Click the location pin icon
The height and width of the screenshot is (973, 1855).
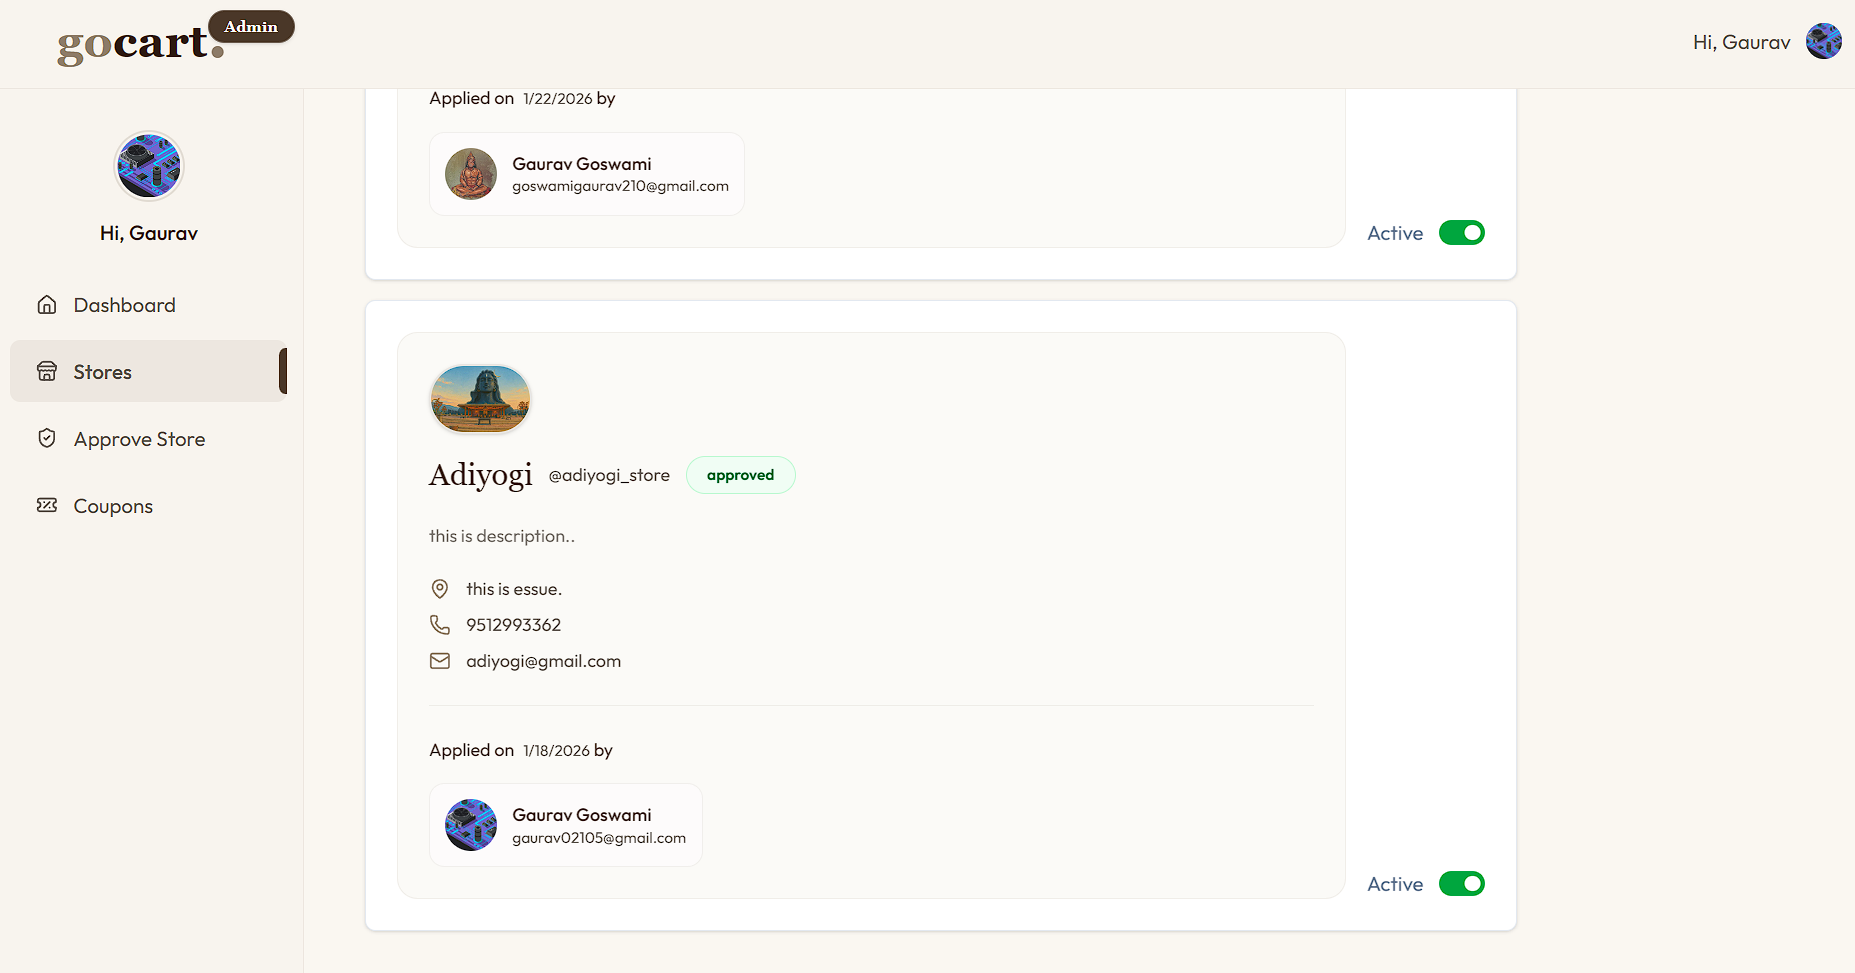tap(440, 589)
